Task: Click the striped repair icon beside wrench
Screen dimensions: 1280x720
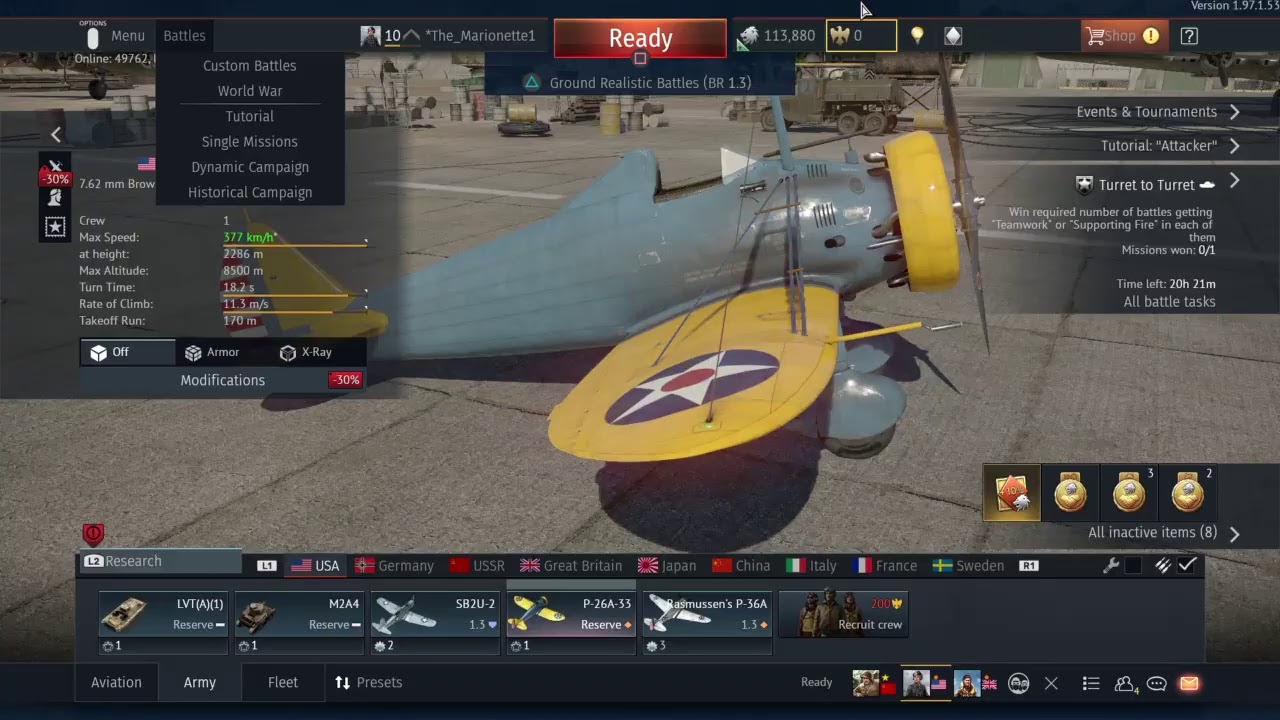Action: click(x=1163, y=566)
